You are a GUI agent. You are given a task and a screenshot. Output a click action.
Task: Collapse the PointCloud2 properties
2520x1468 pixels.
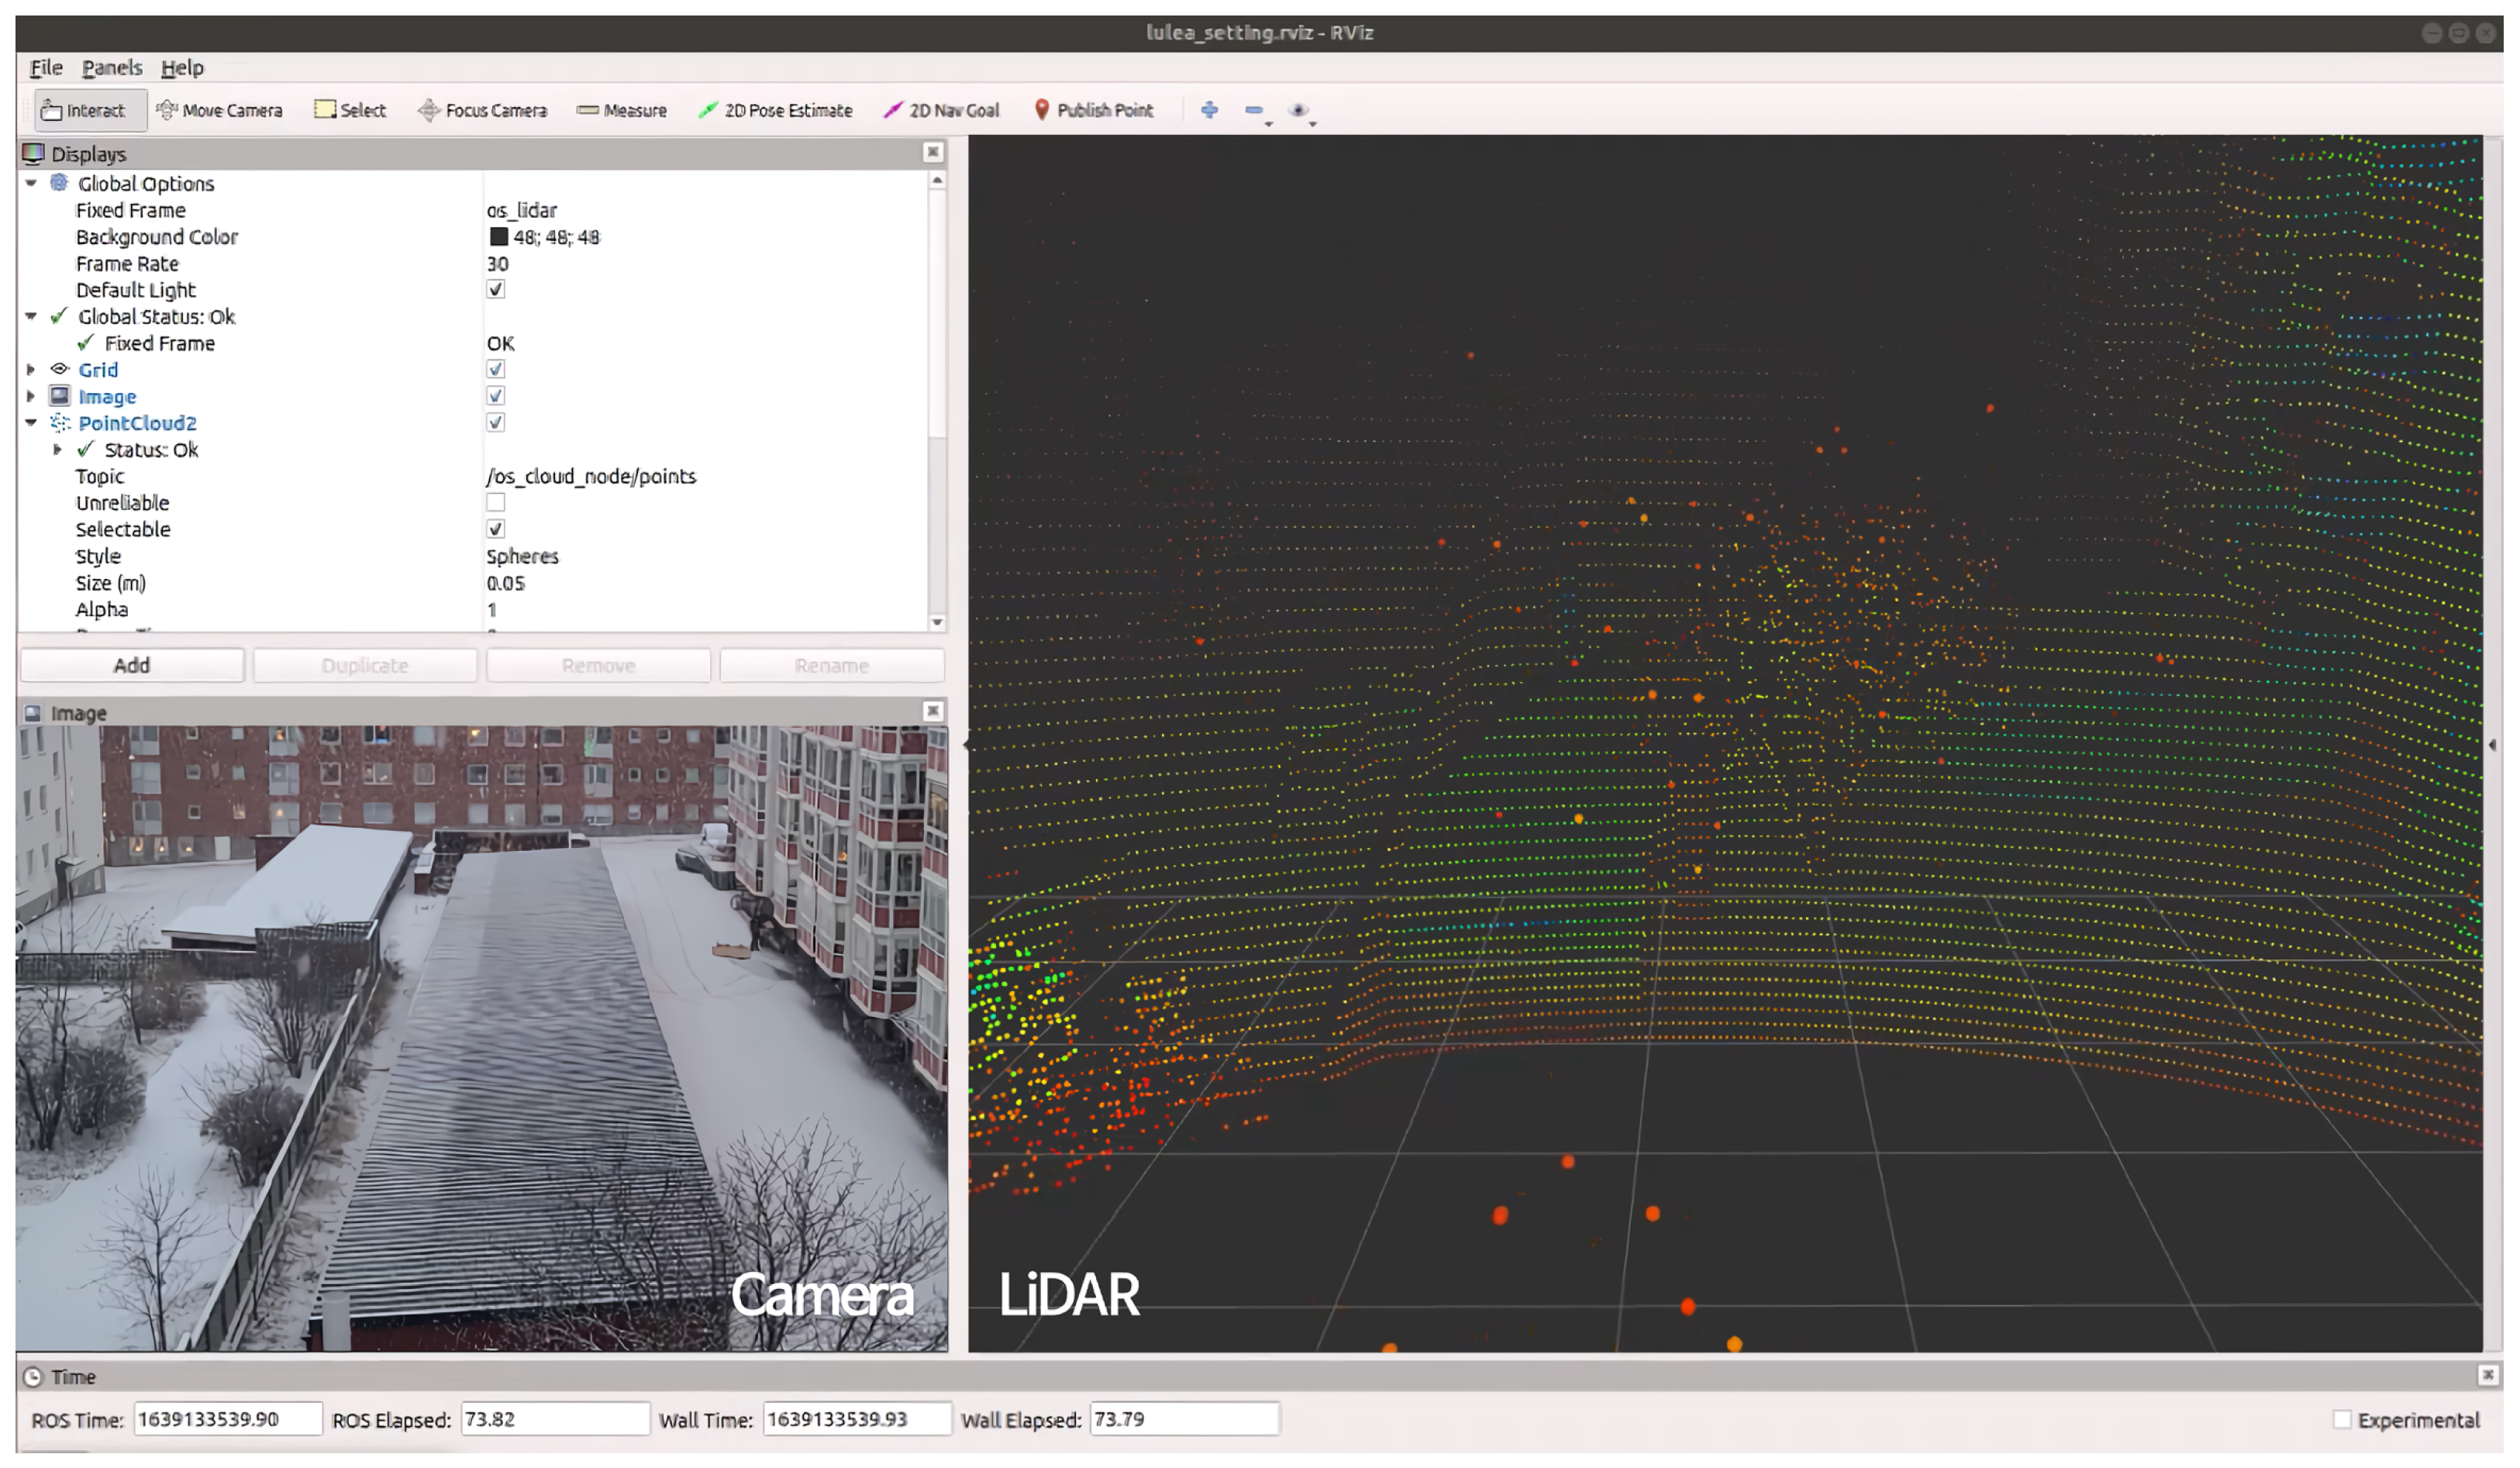click(31, 423)
